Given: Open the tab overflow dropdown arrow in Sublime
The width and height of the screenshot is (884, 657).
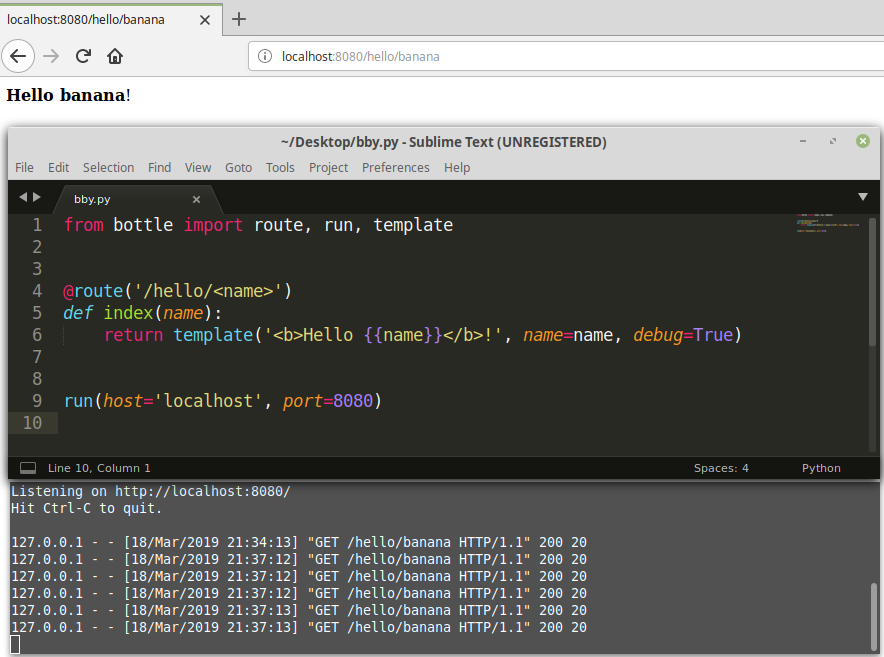Looking at the screenshot, I should point(862,197).
